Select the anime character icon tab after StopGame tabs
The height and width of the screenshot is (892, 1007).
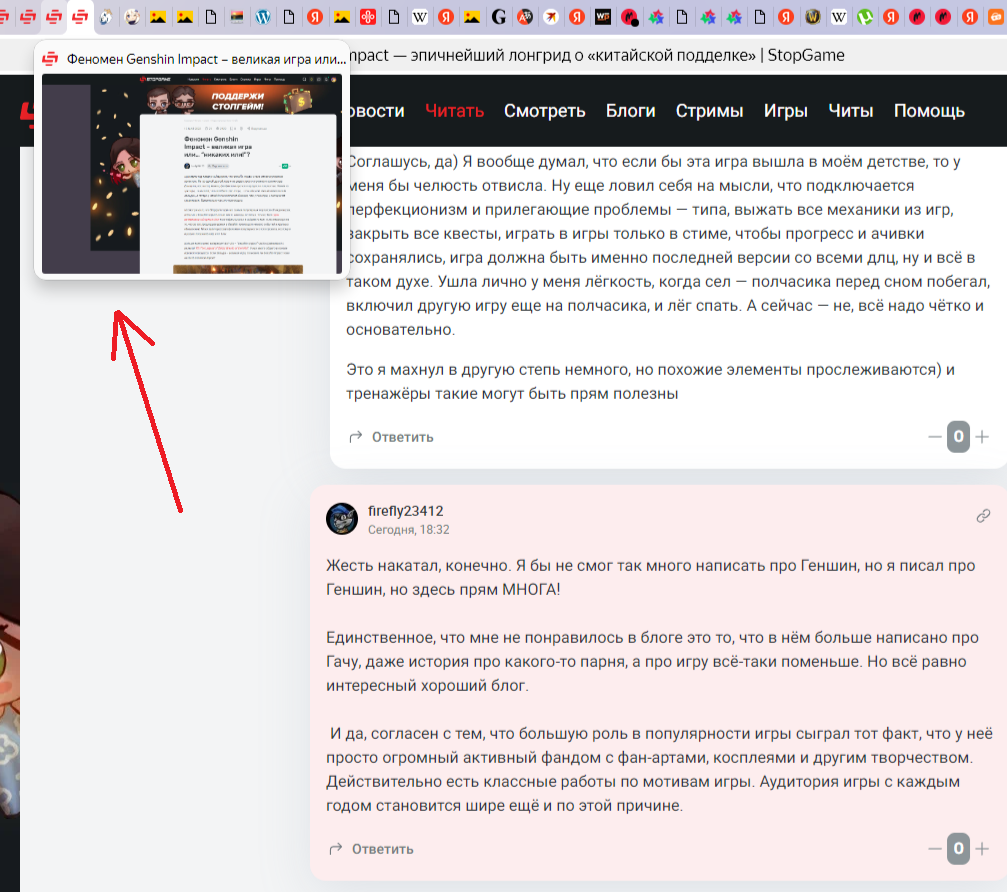click(106, 17)
